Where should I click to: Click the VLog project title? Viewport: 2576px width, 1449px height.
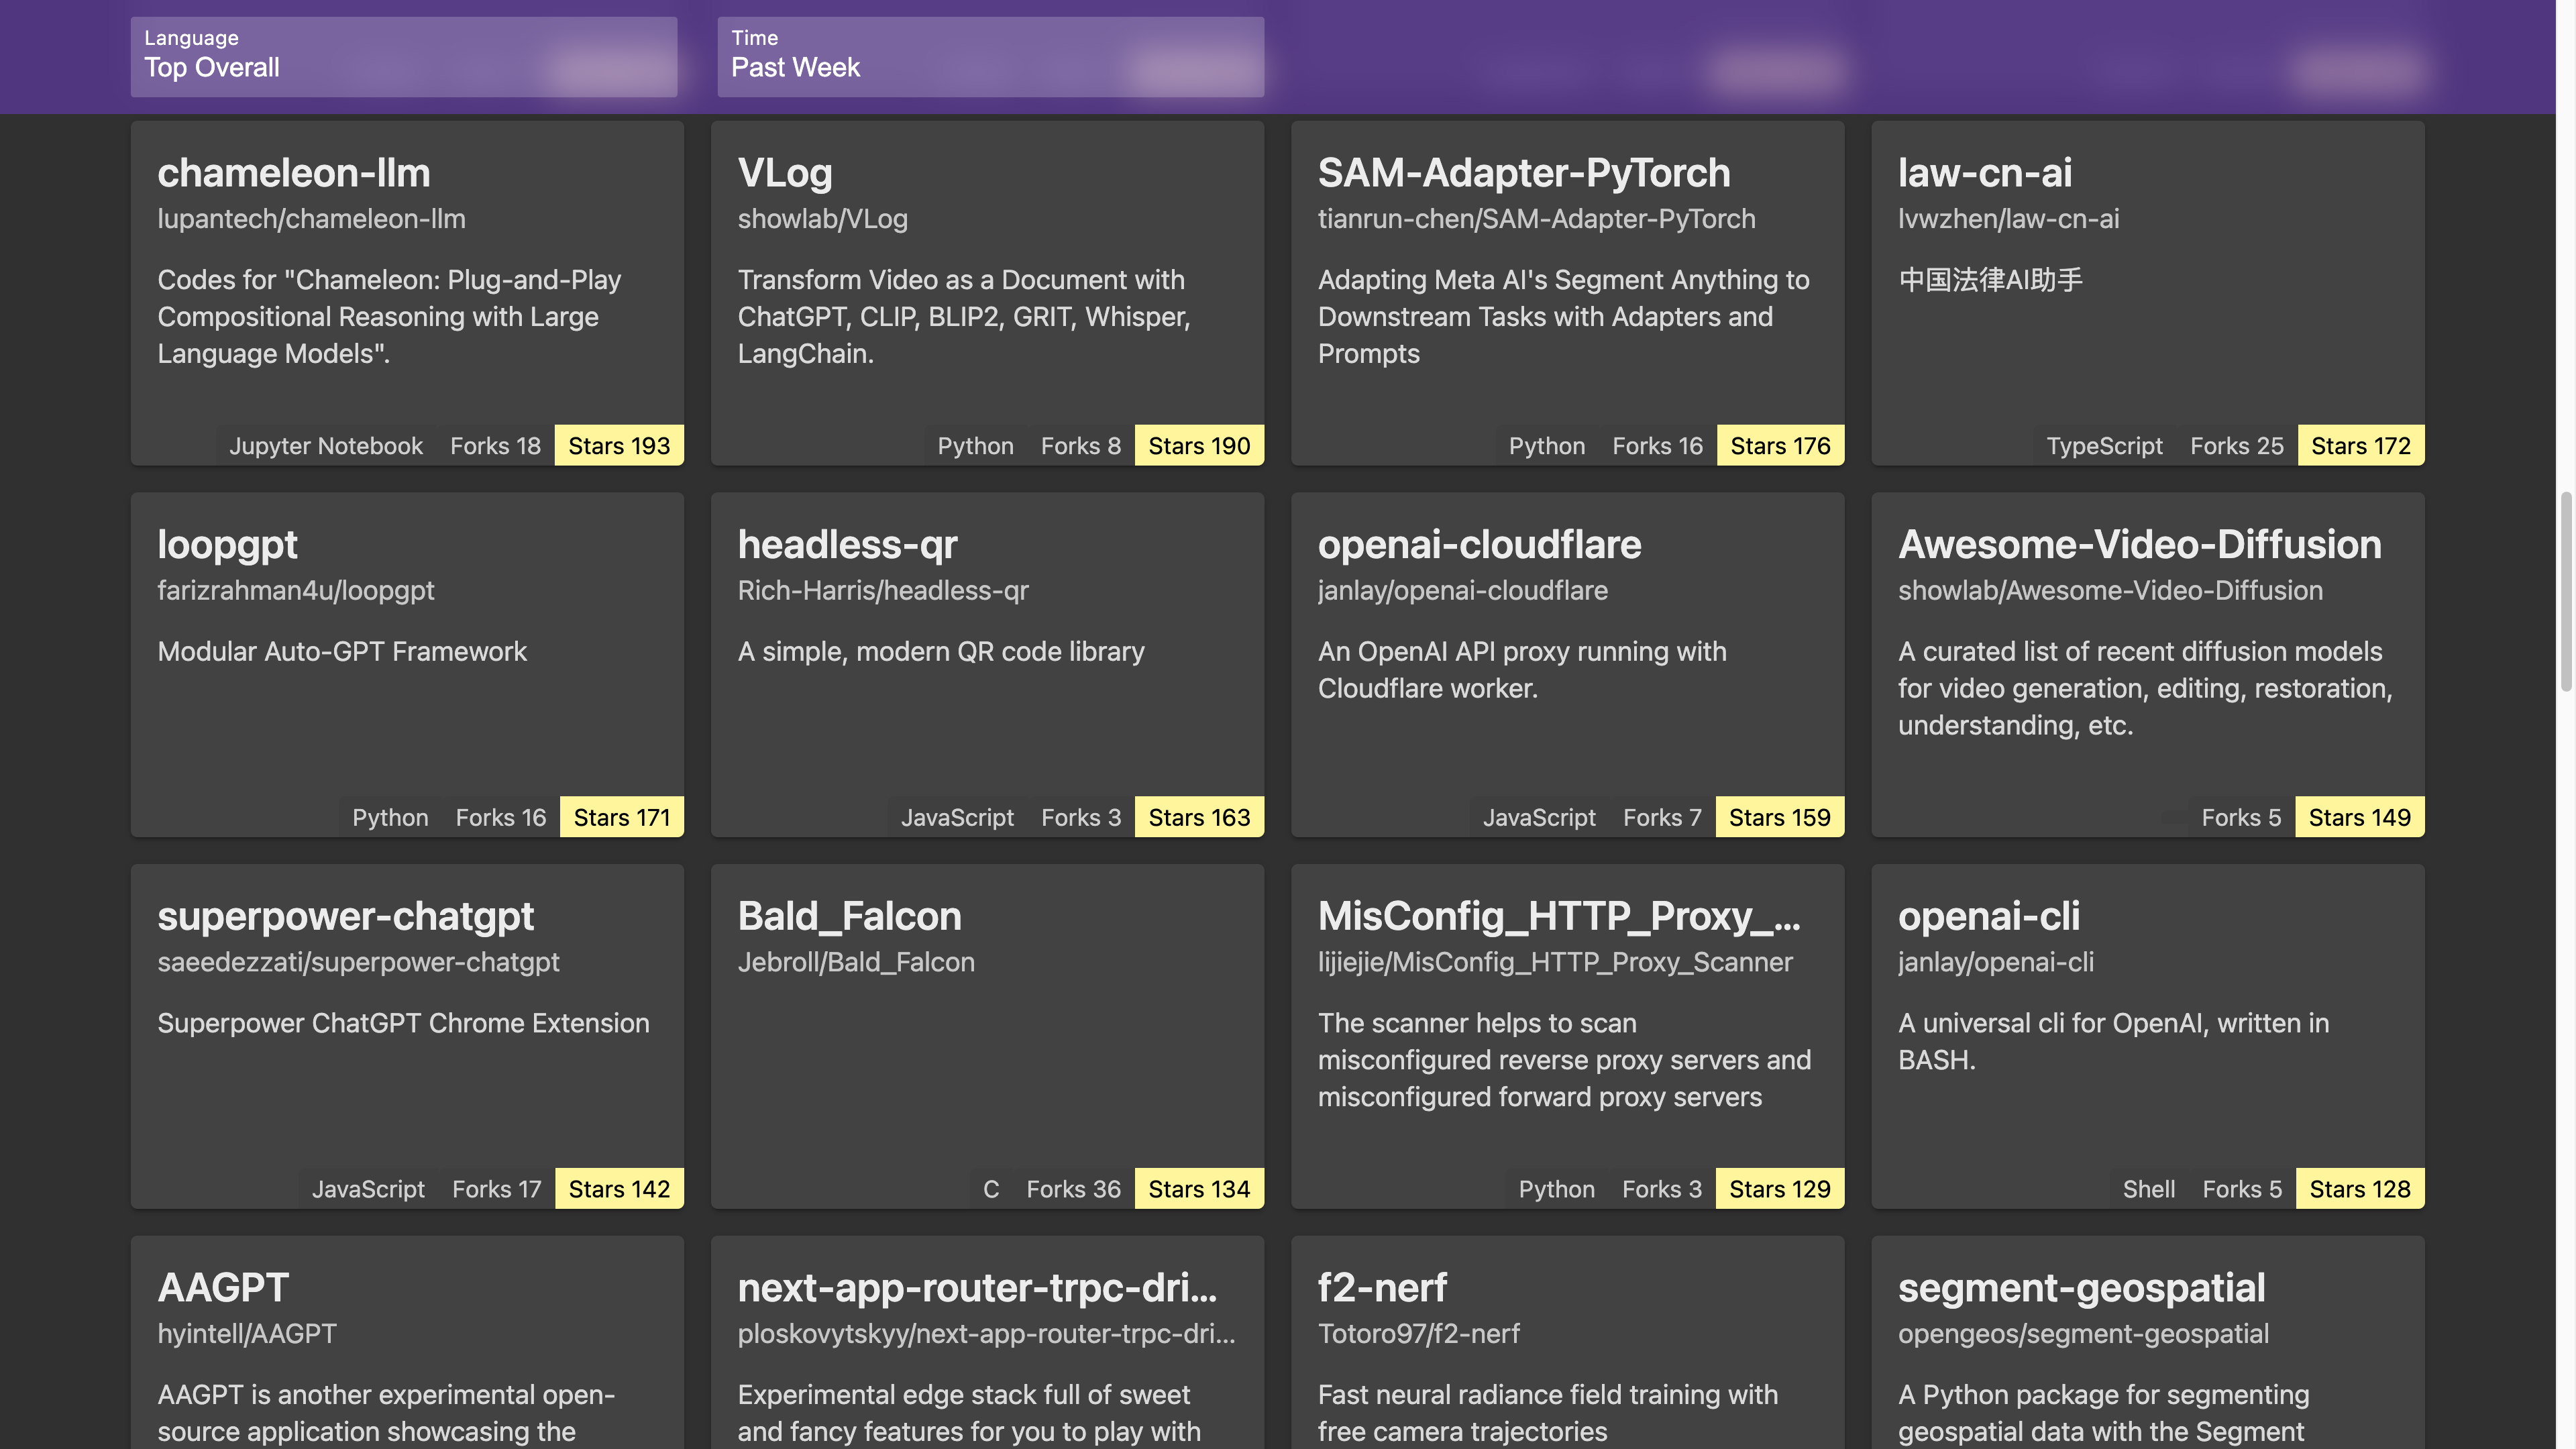pyautogui.click(x=785, y=173)
